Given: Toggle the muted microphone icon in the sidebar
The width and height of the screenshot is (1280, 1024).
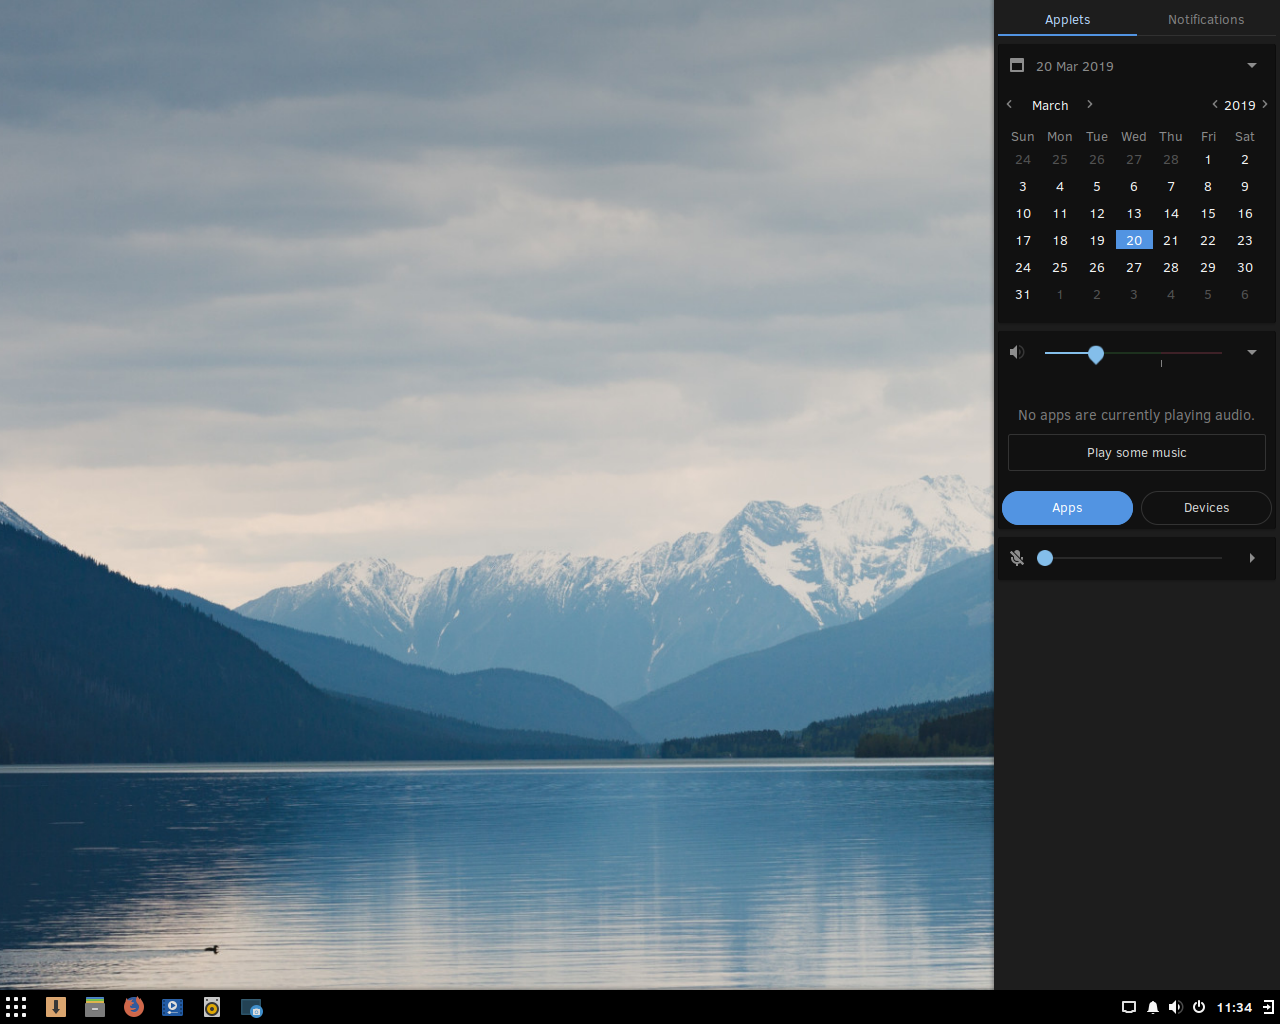Looking at the screenshot, I should pyautogui.click(x=1017, y=558).
